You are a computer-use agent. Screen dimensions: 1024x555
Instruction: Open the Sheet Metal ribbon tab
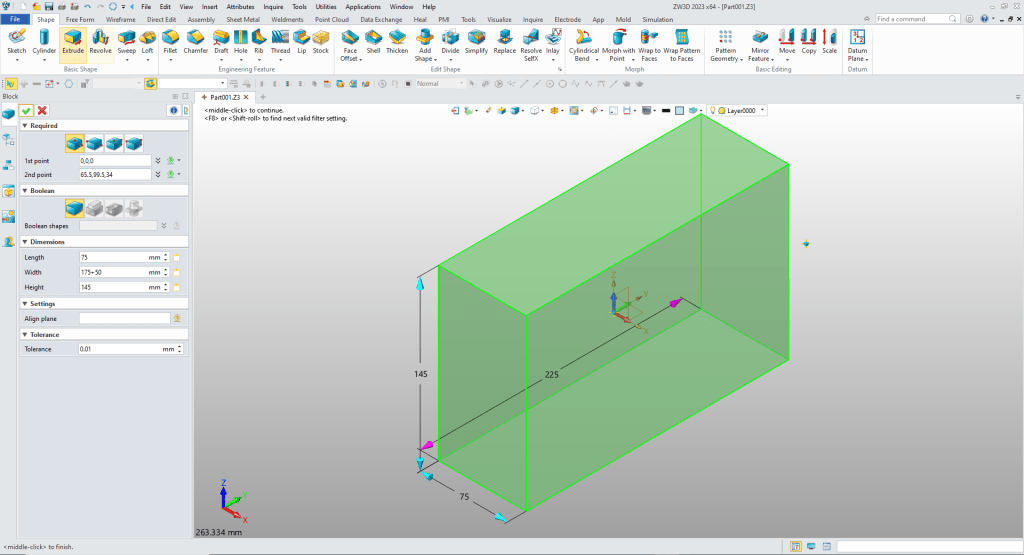click(x=241, y=19)
